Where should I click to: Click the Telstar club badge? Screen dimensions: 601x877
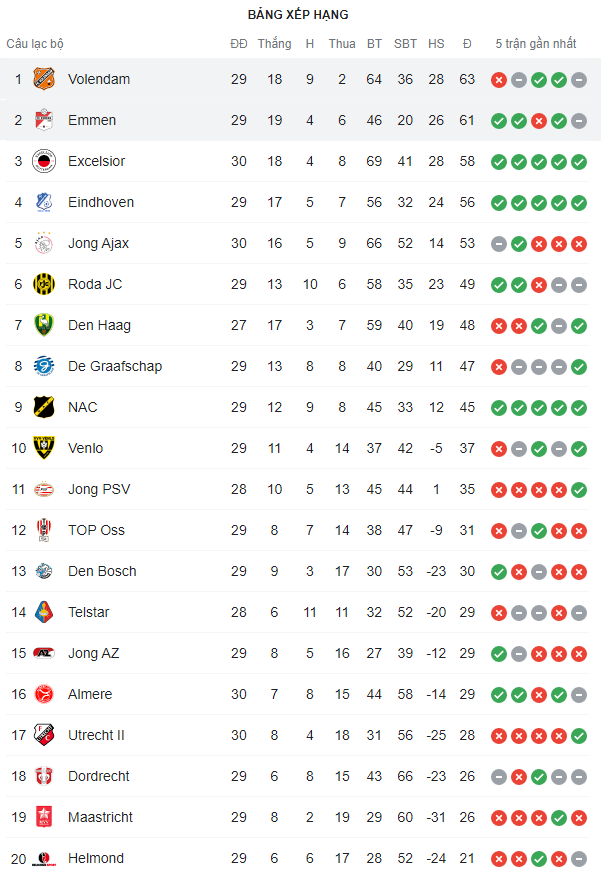coord(43,612)
